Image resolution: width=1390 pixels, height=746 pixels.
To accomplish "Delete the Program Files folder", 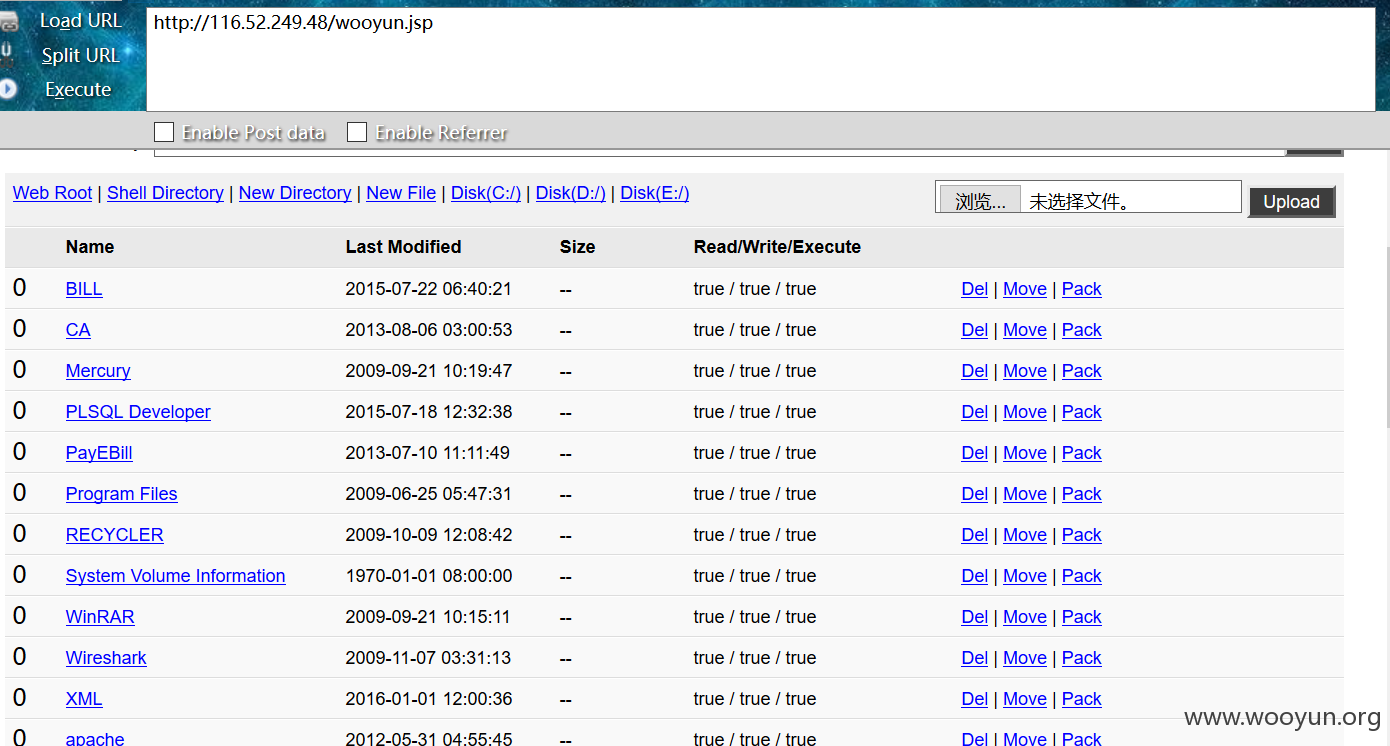I will coord(975,494).
